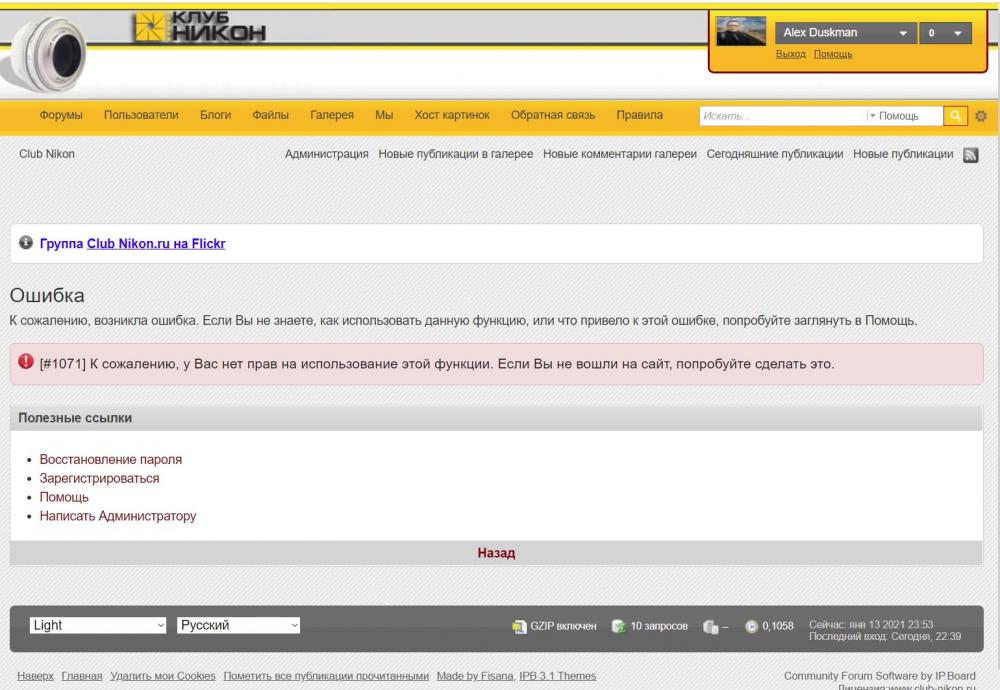Click the Помощь link under username

833,54
